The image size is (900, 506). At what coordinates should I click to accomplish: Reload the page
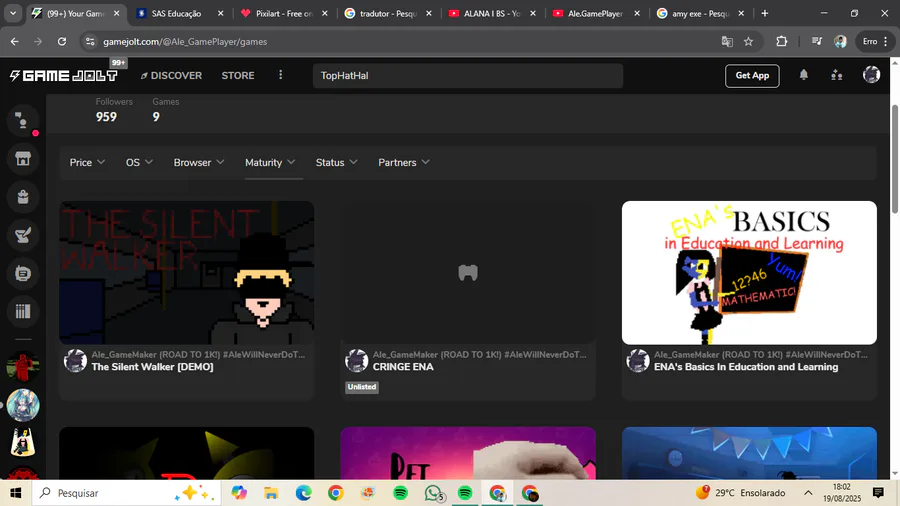(x=62, y=41)
